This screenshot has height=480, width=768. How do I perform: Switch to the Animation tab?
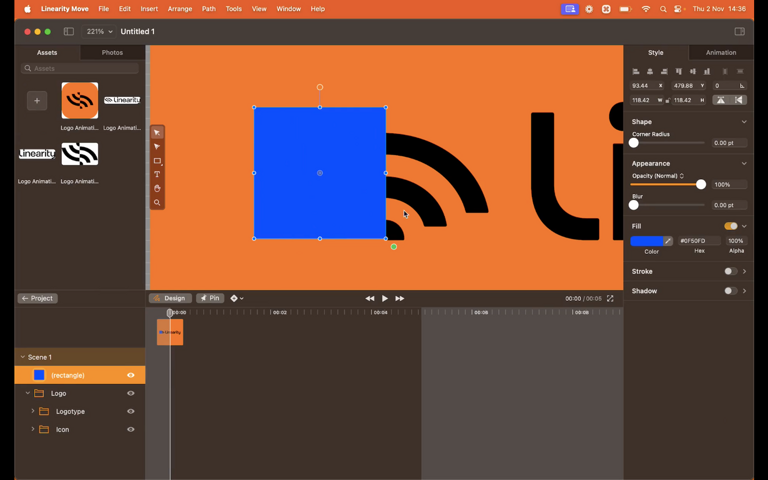(x=720, y=52)
